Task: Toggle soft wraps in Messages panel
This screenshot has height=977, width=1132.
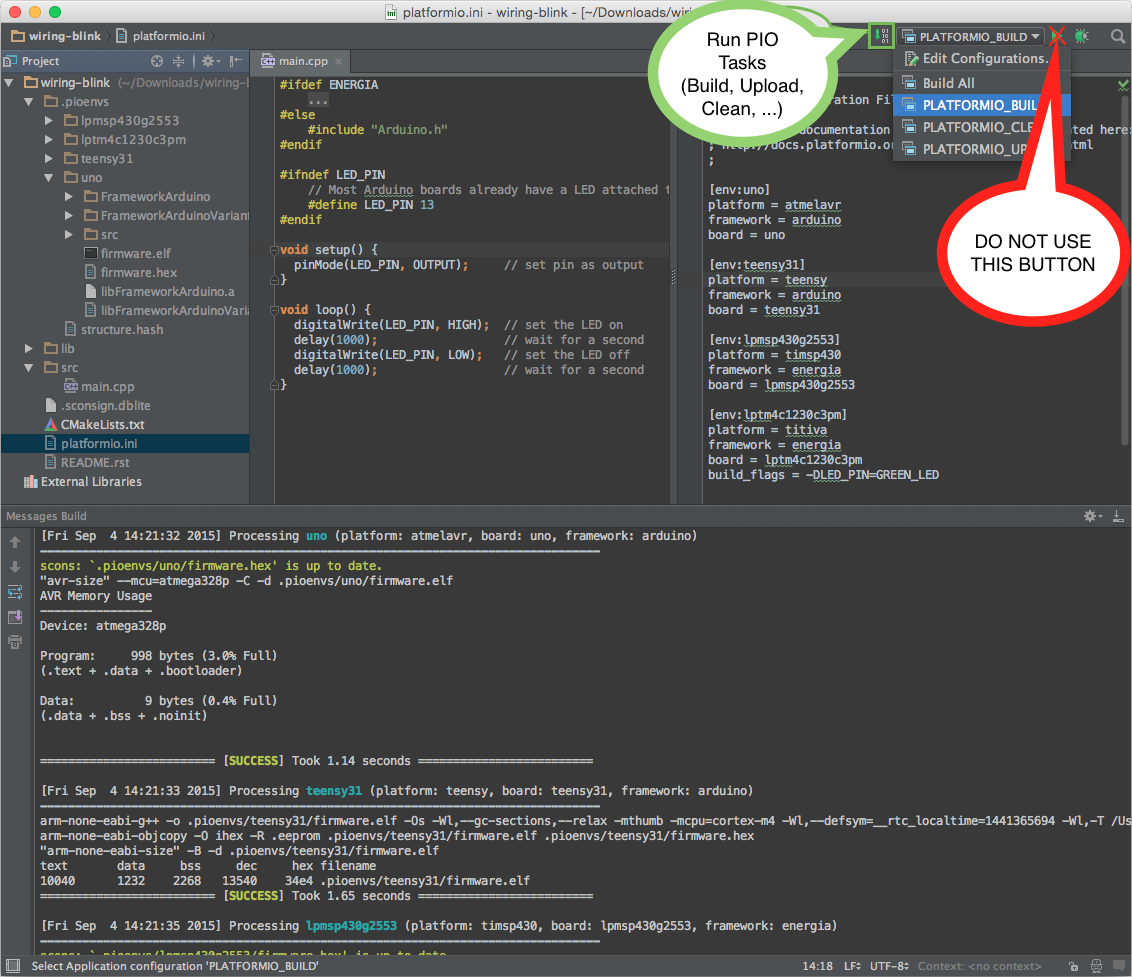Action: click(x=15, y=592)
